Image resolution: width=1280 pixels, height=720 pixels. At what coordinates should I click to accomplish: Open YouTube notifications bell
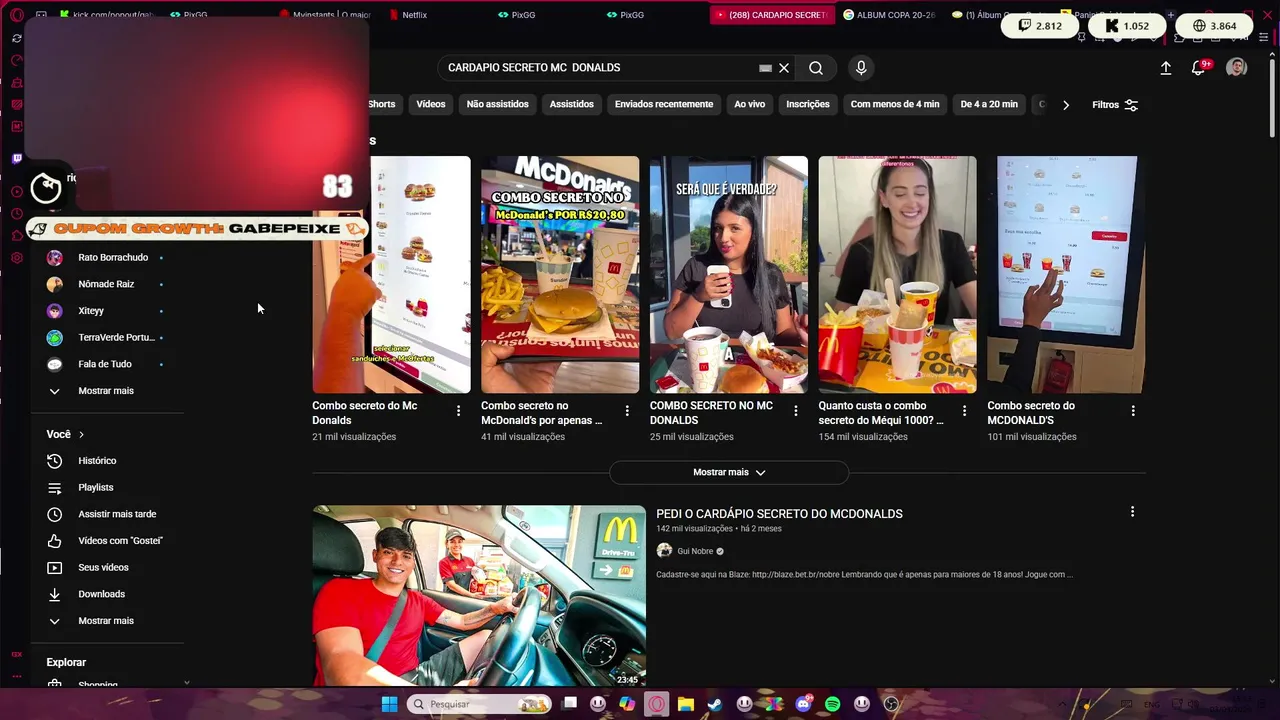[x=1198, y=68]
